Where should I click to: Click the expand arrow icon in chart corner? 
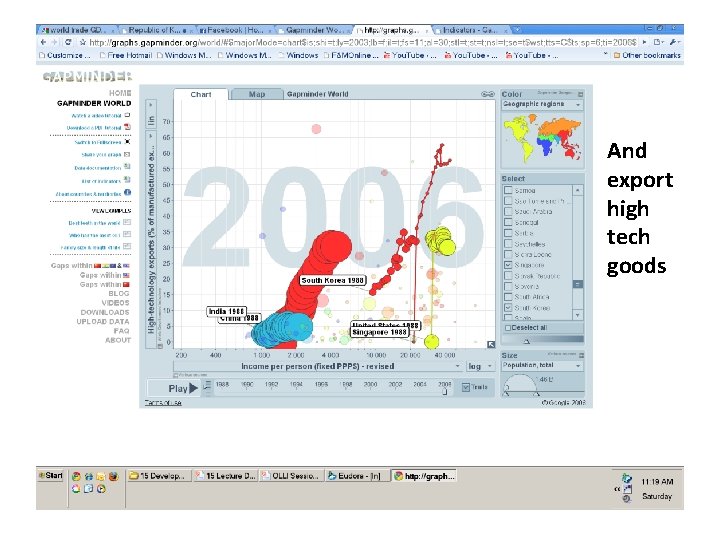click(x=491, y=344)
